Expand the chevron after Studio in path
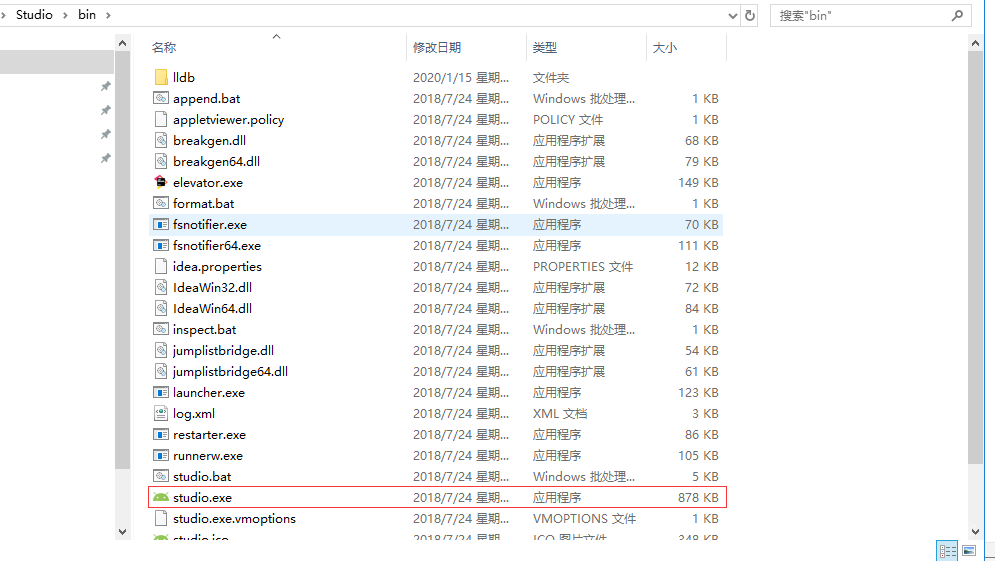The width and height of the screenshot is (995, 561). 65,15
